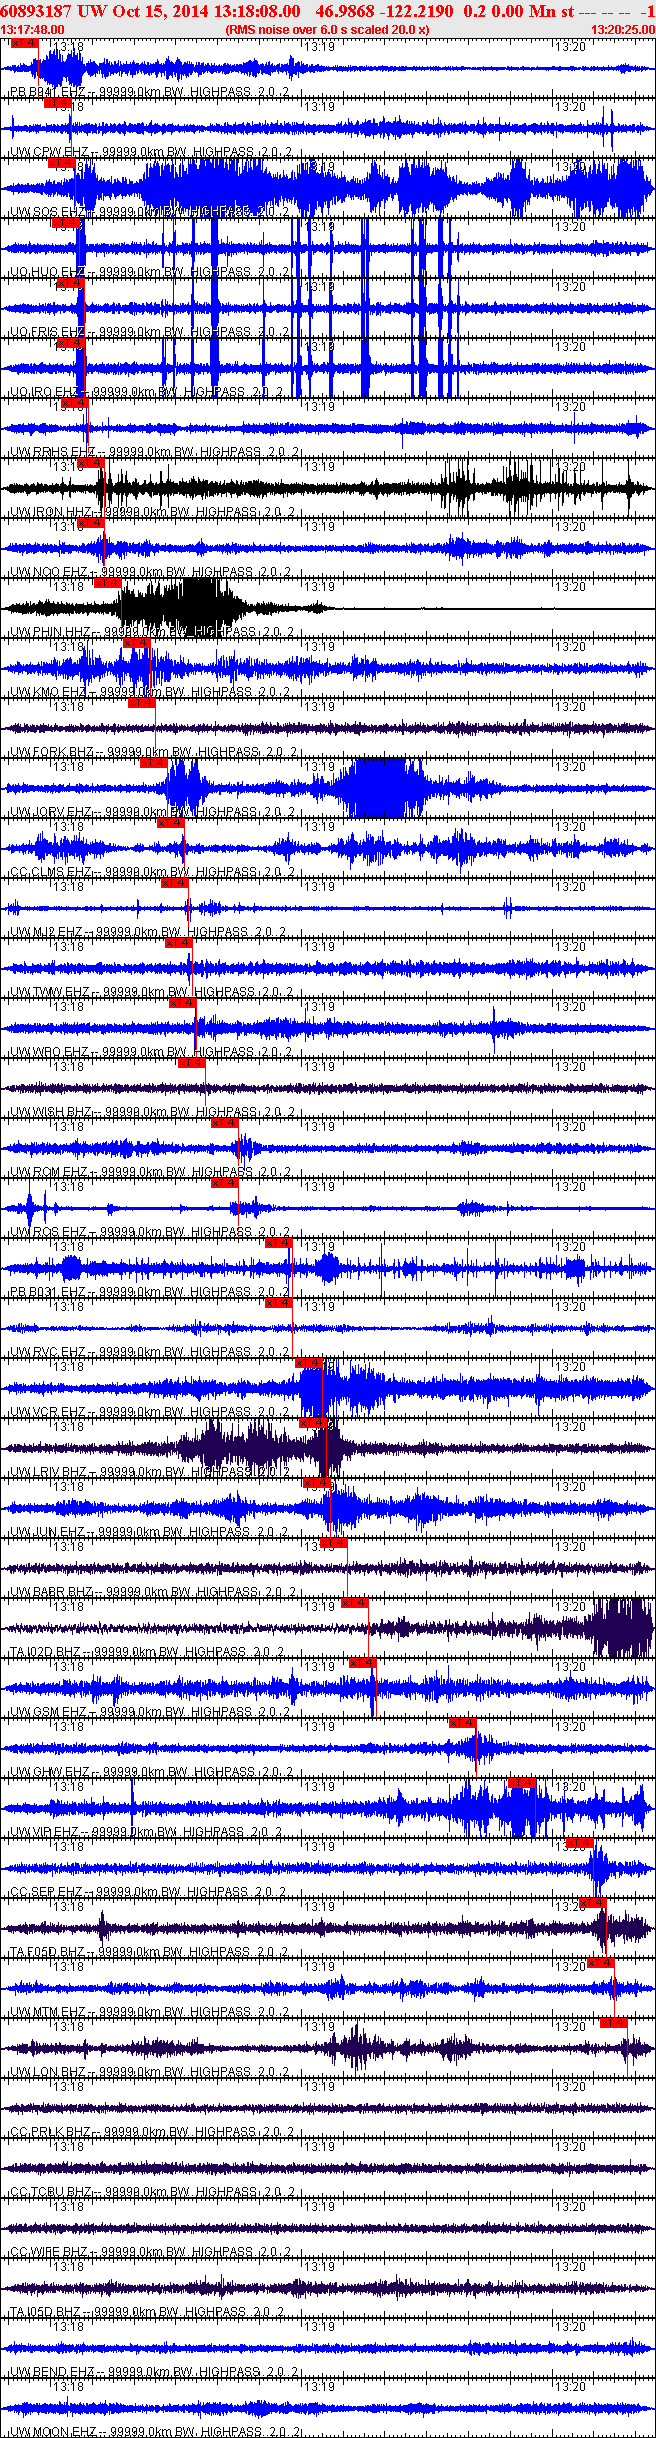
Task: Select the red pick flag on UW RVC trace
Action: pyautogui.click(x=278, y=1303)
